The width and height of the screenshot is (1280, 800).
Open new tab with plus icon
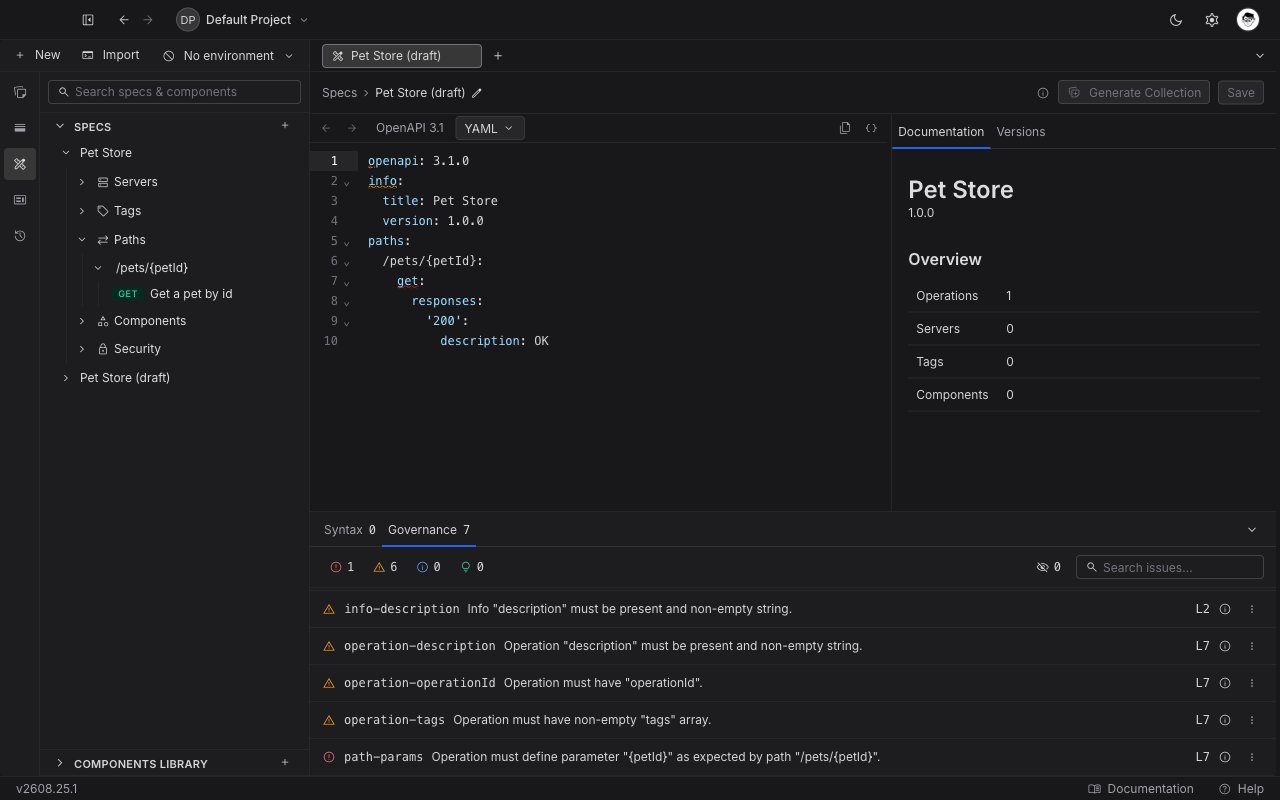click(498, 56)
